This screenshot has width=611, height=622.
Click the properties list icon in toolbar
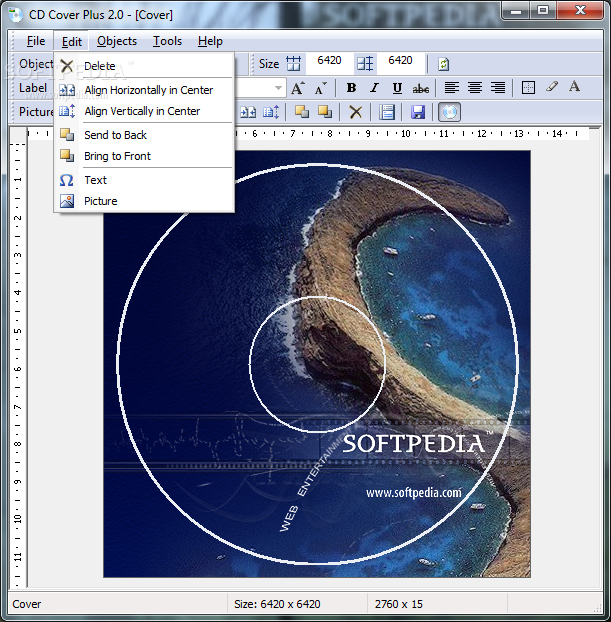tap(386, 112)
